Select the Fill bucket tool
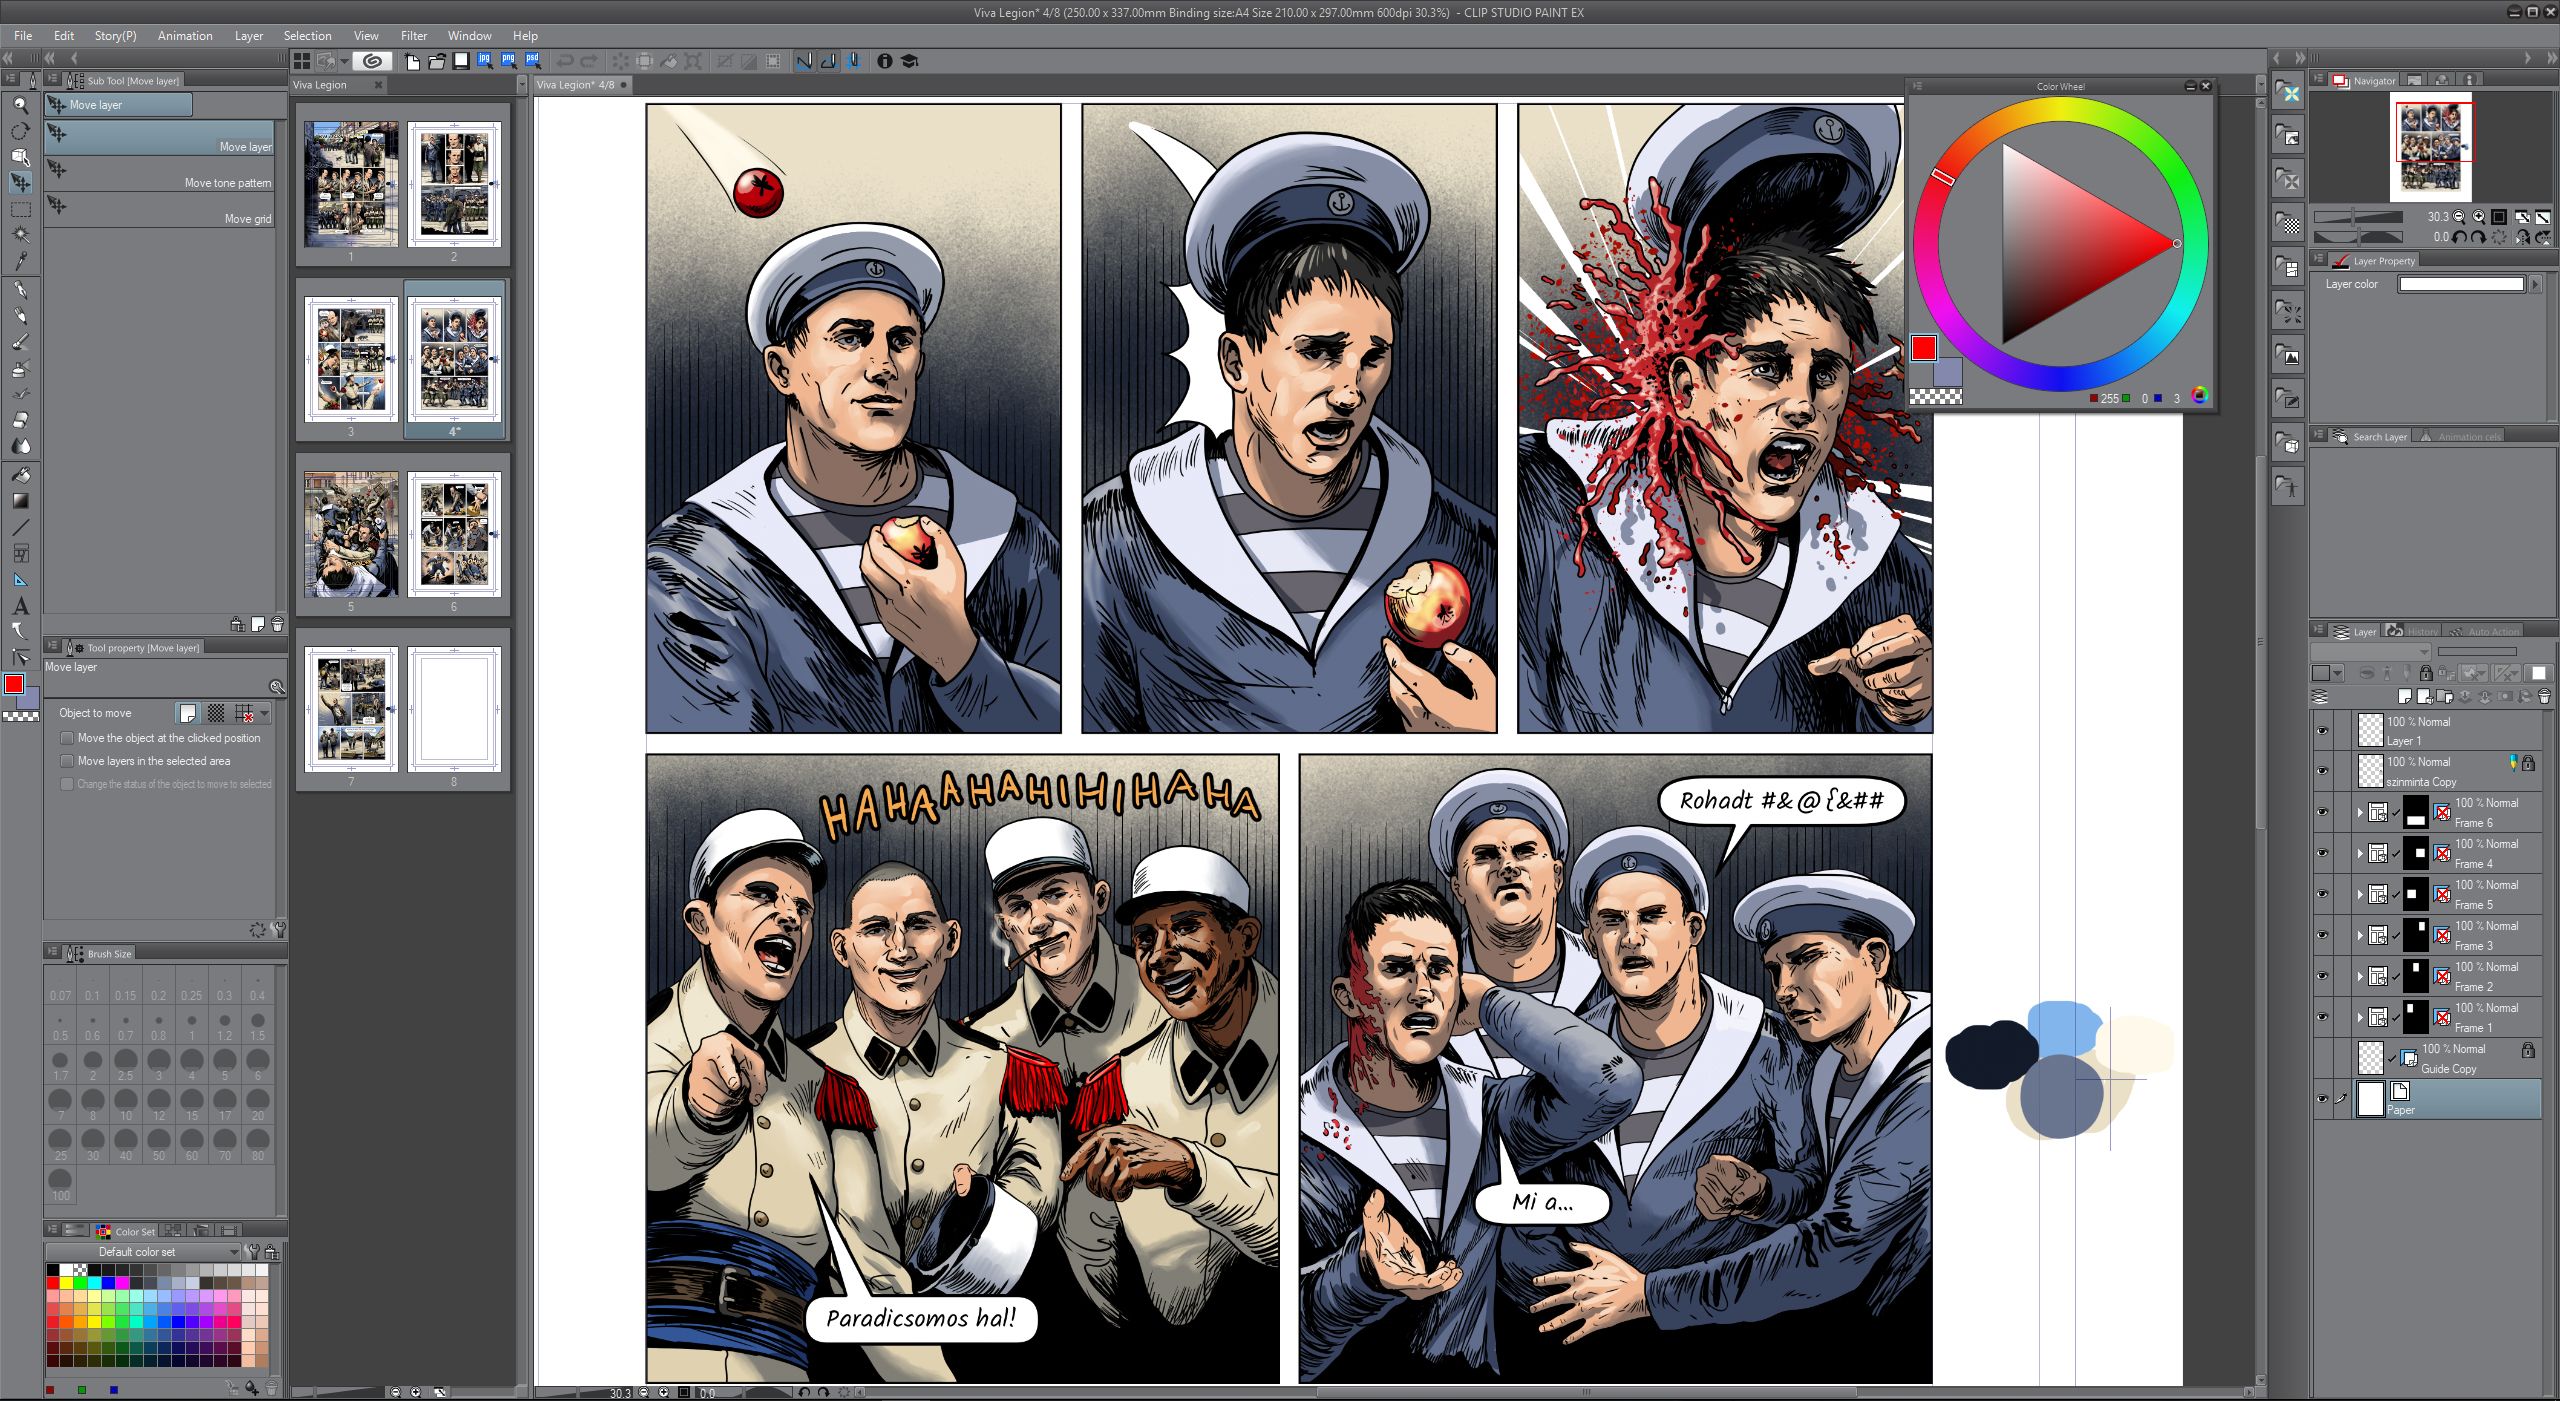The width and height of the screenshot is (2560, 1401). pyautogui.click(x=20, y=475)
